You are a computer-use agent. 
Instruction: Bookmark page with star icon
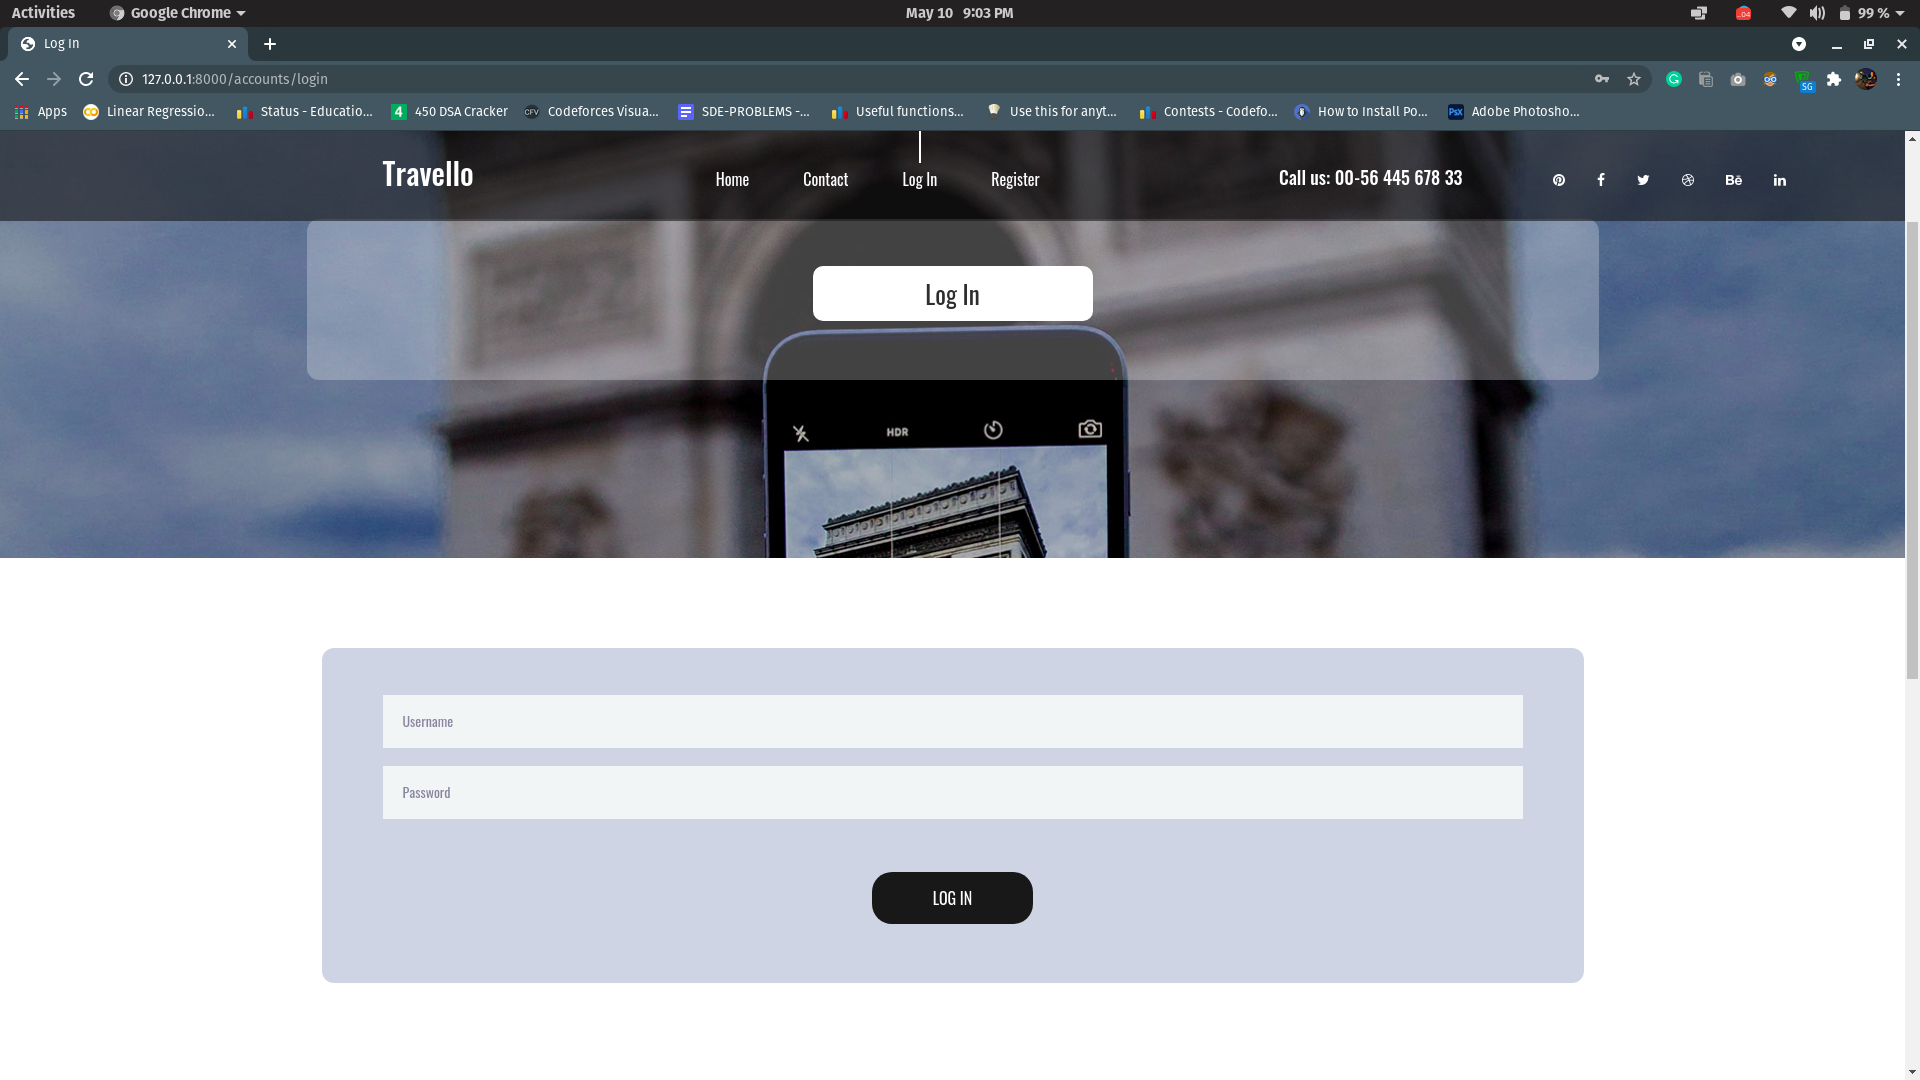coord(1634,79)
